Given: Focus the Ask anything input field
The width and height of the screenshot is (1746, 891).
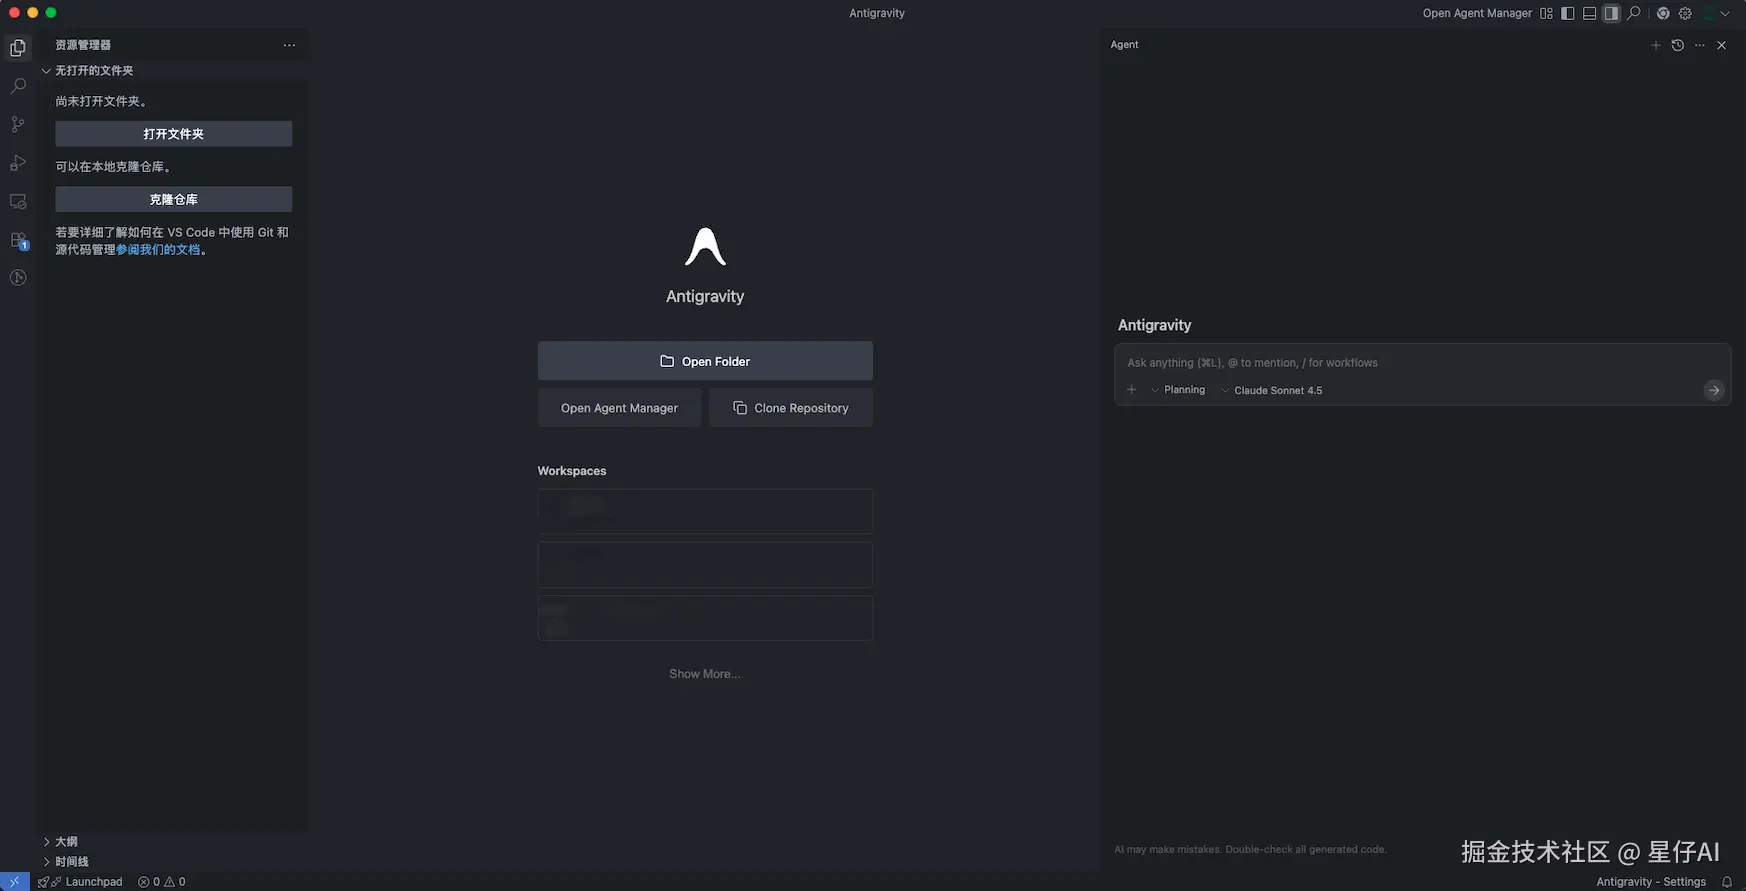Looking at the screenshot, I should [x=1422, y=363].
